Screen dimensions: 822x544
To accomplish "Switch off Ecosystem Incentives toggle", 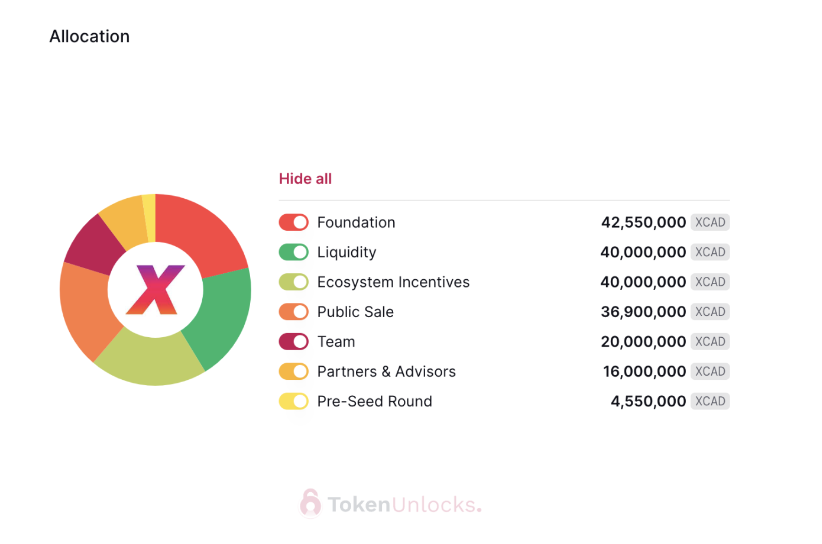I will [294, 282].
